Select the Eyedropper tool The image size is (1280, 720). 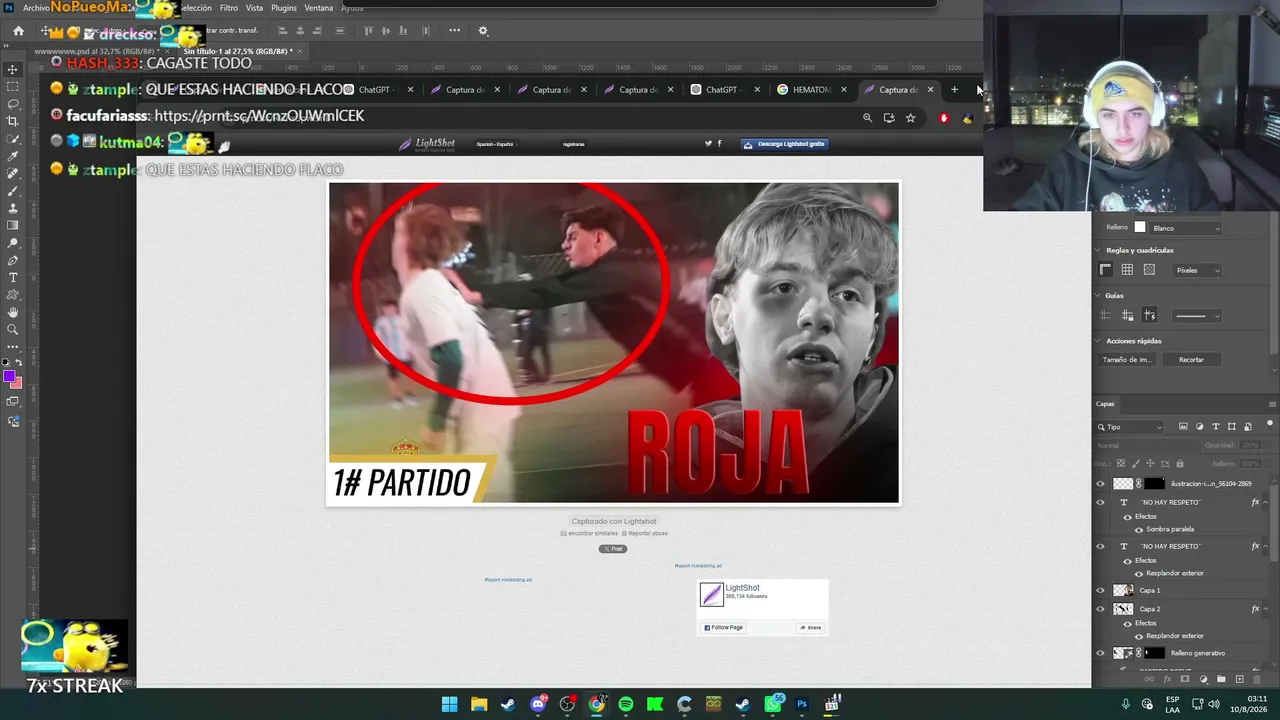13,156
